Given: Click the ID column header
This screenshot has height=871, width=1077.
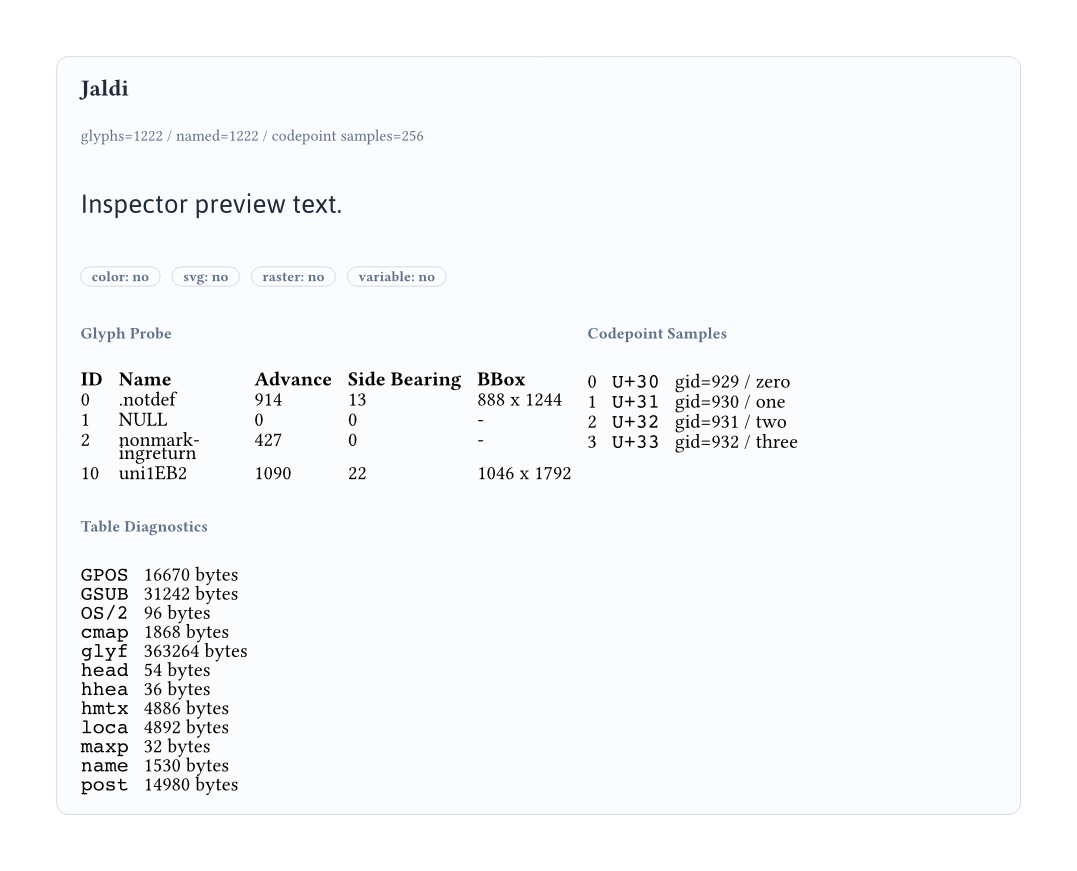Looking at the screenshot, I should pos(91,379).
